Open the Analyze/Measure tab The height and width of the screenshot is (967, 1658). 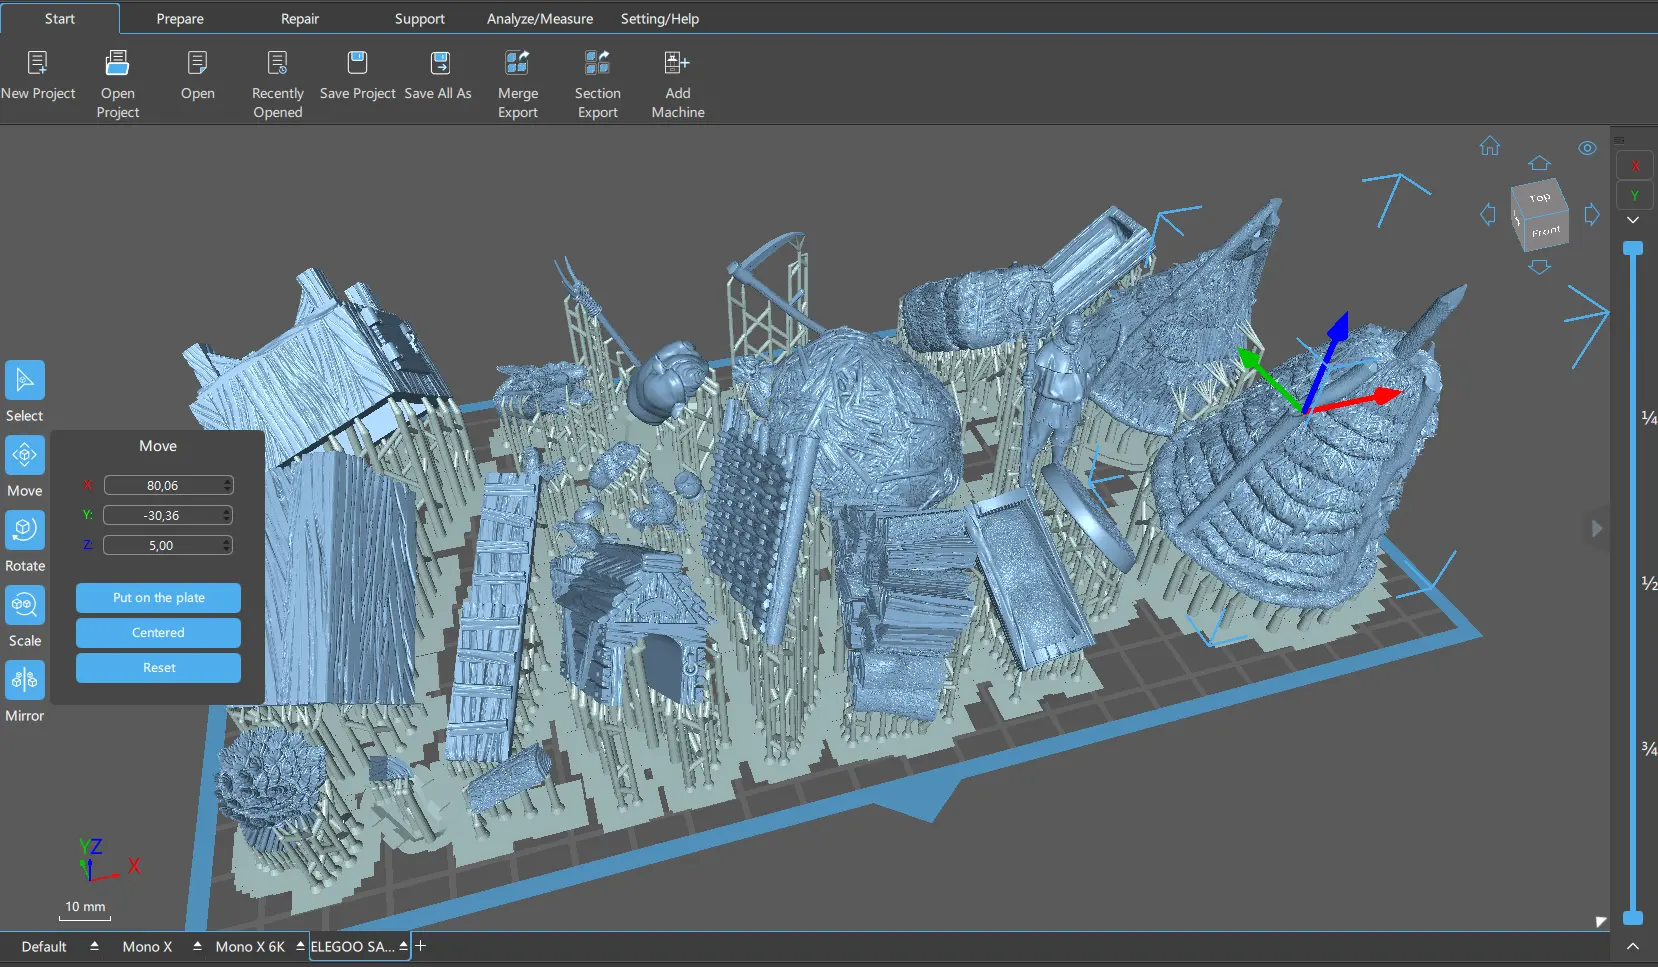click(x=539, y=19)
